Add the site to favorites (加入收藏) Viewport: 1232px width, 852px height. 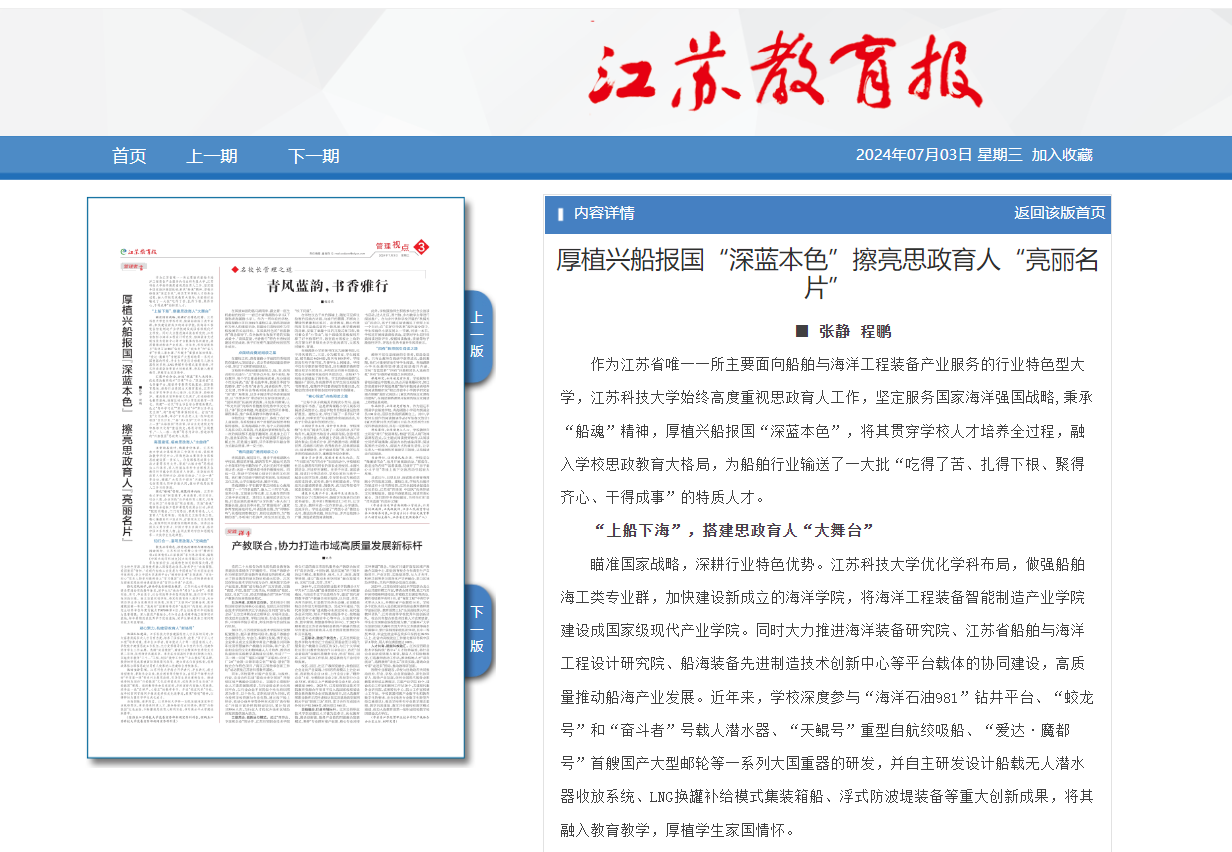1062,155
